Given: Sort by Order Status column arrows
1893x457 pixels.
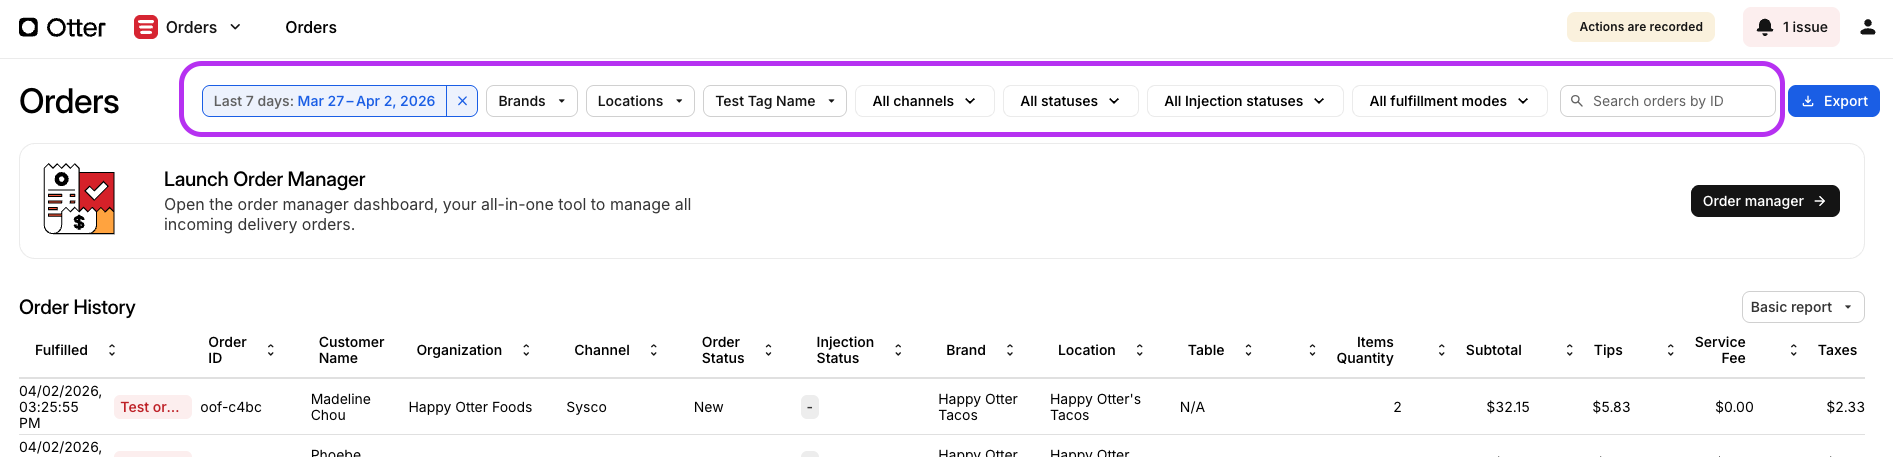Looking at the screenshot, I should point(769,350).
